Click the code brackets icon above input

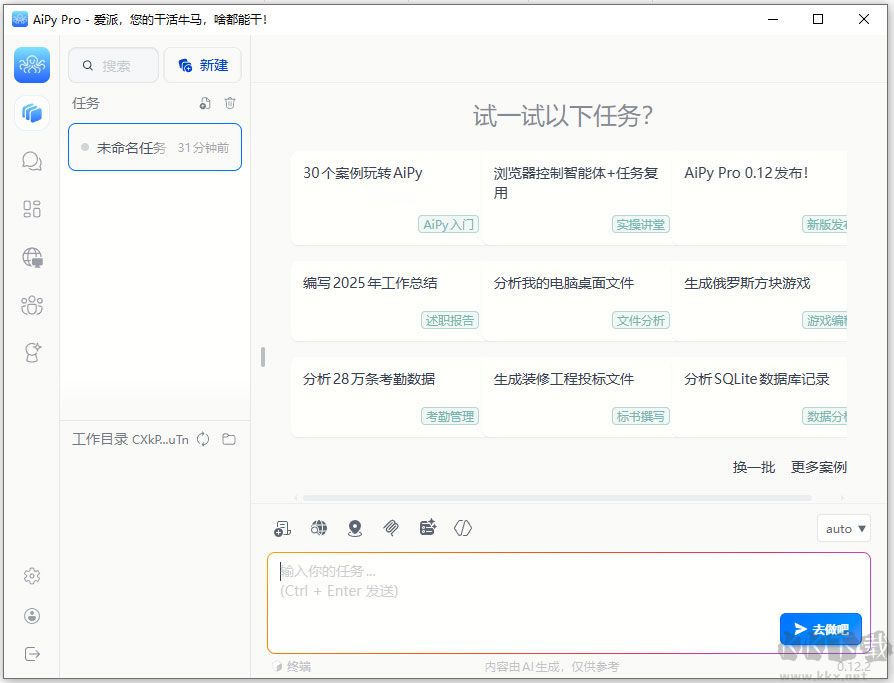click(463, 528)
